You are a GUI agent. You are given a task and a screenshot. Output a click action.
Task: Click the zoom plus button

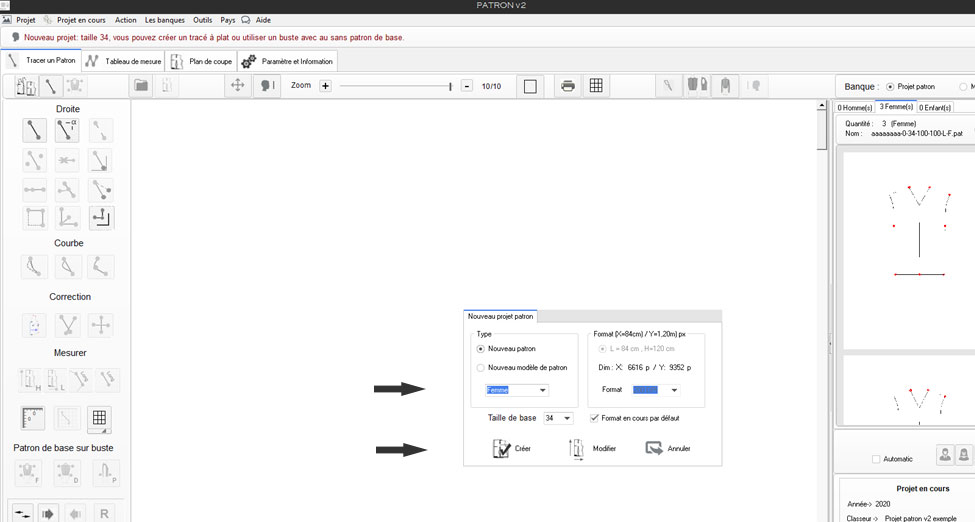point(325,86)
